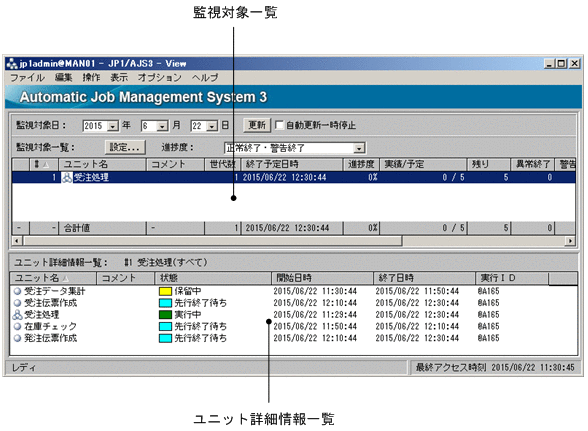This screenshot has height=431, width=588.
Task: Click the コメント header in unit details
Action: pyautogui.click(x=126, y=278)
